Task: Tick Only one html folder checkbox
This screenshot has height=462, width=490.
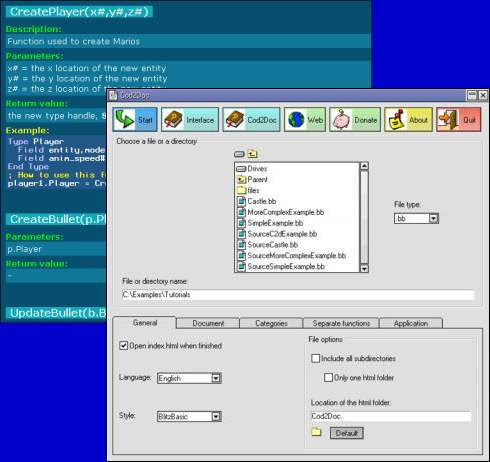Action: pyautogui.click(x=328, y=378)
